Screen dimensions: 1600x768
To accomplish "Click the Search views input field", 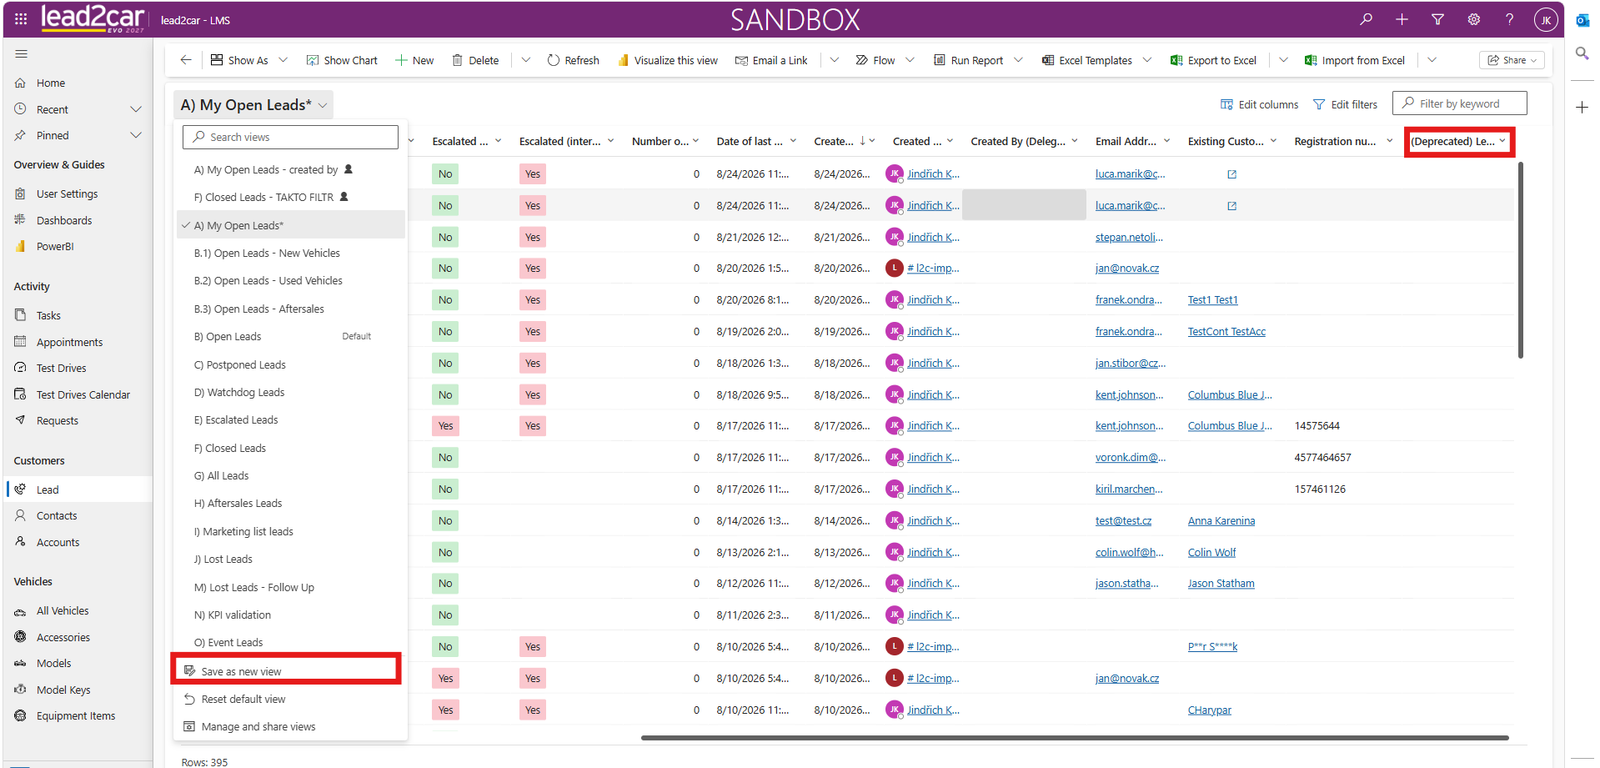I will coord(291,137).
